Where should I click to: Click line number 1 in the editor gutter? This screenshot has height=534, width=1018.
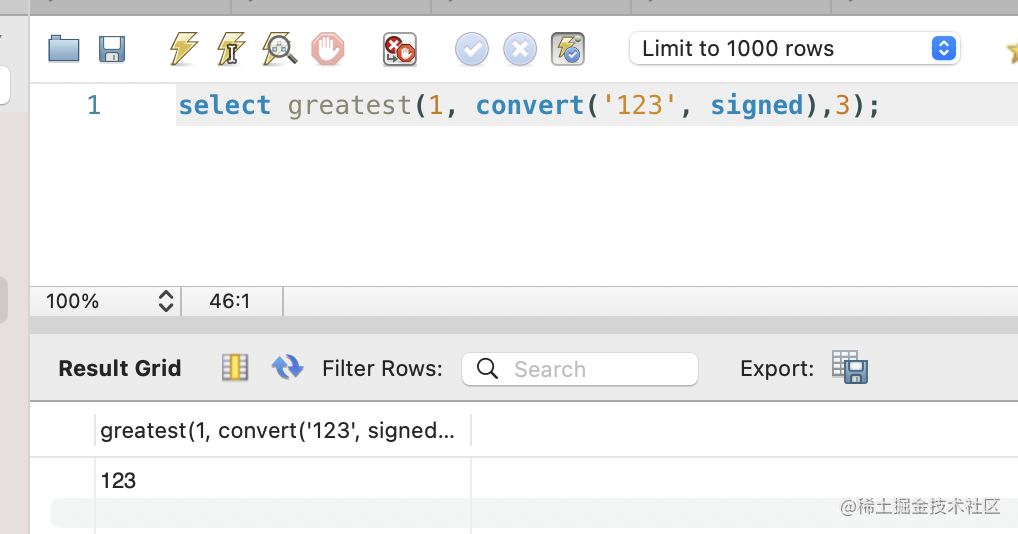(x=93, y=105)
